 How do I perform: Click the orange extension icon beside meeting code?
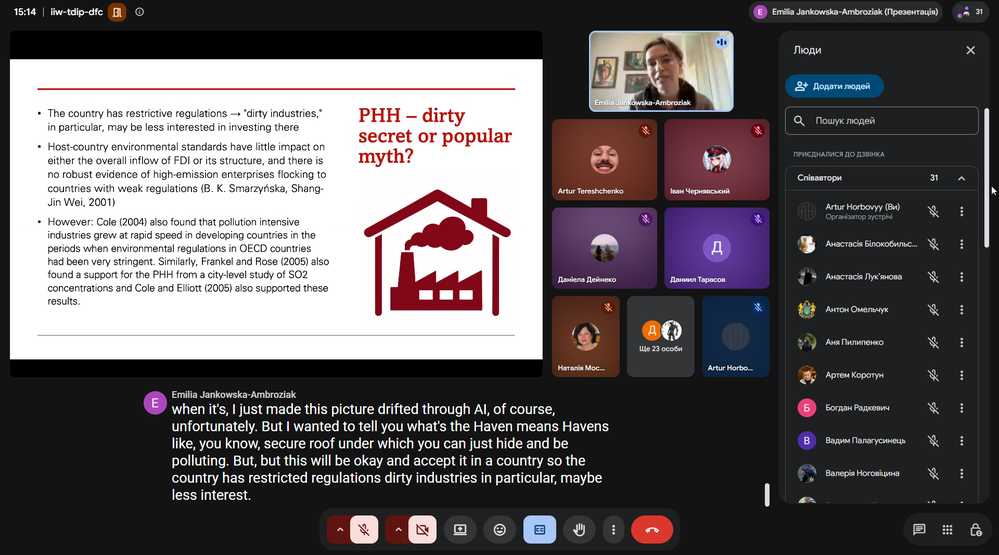coord(117,11)
